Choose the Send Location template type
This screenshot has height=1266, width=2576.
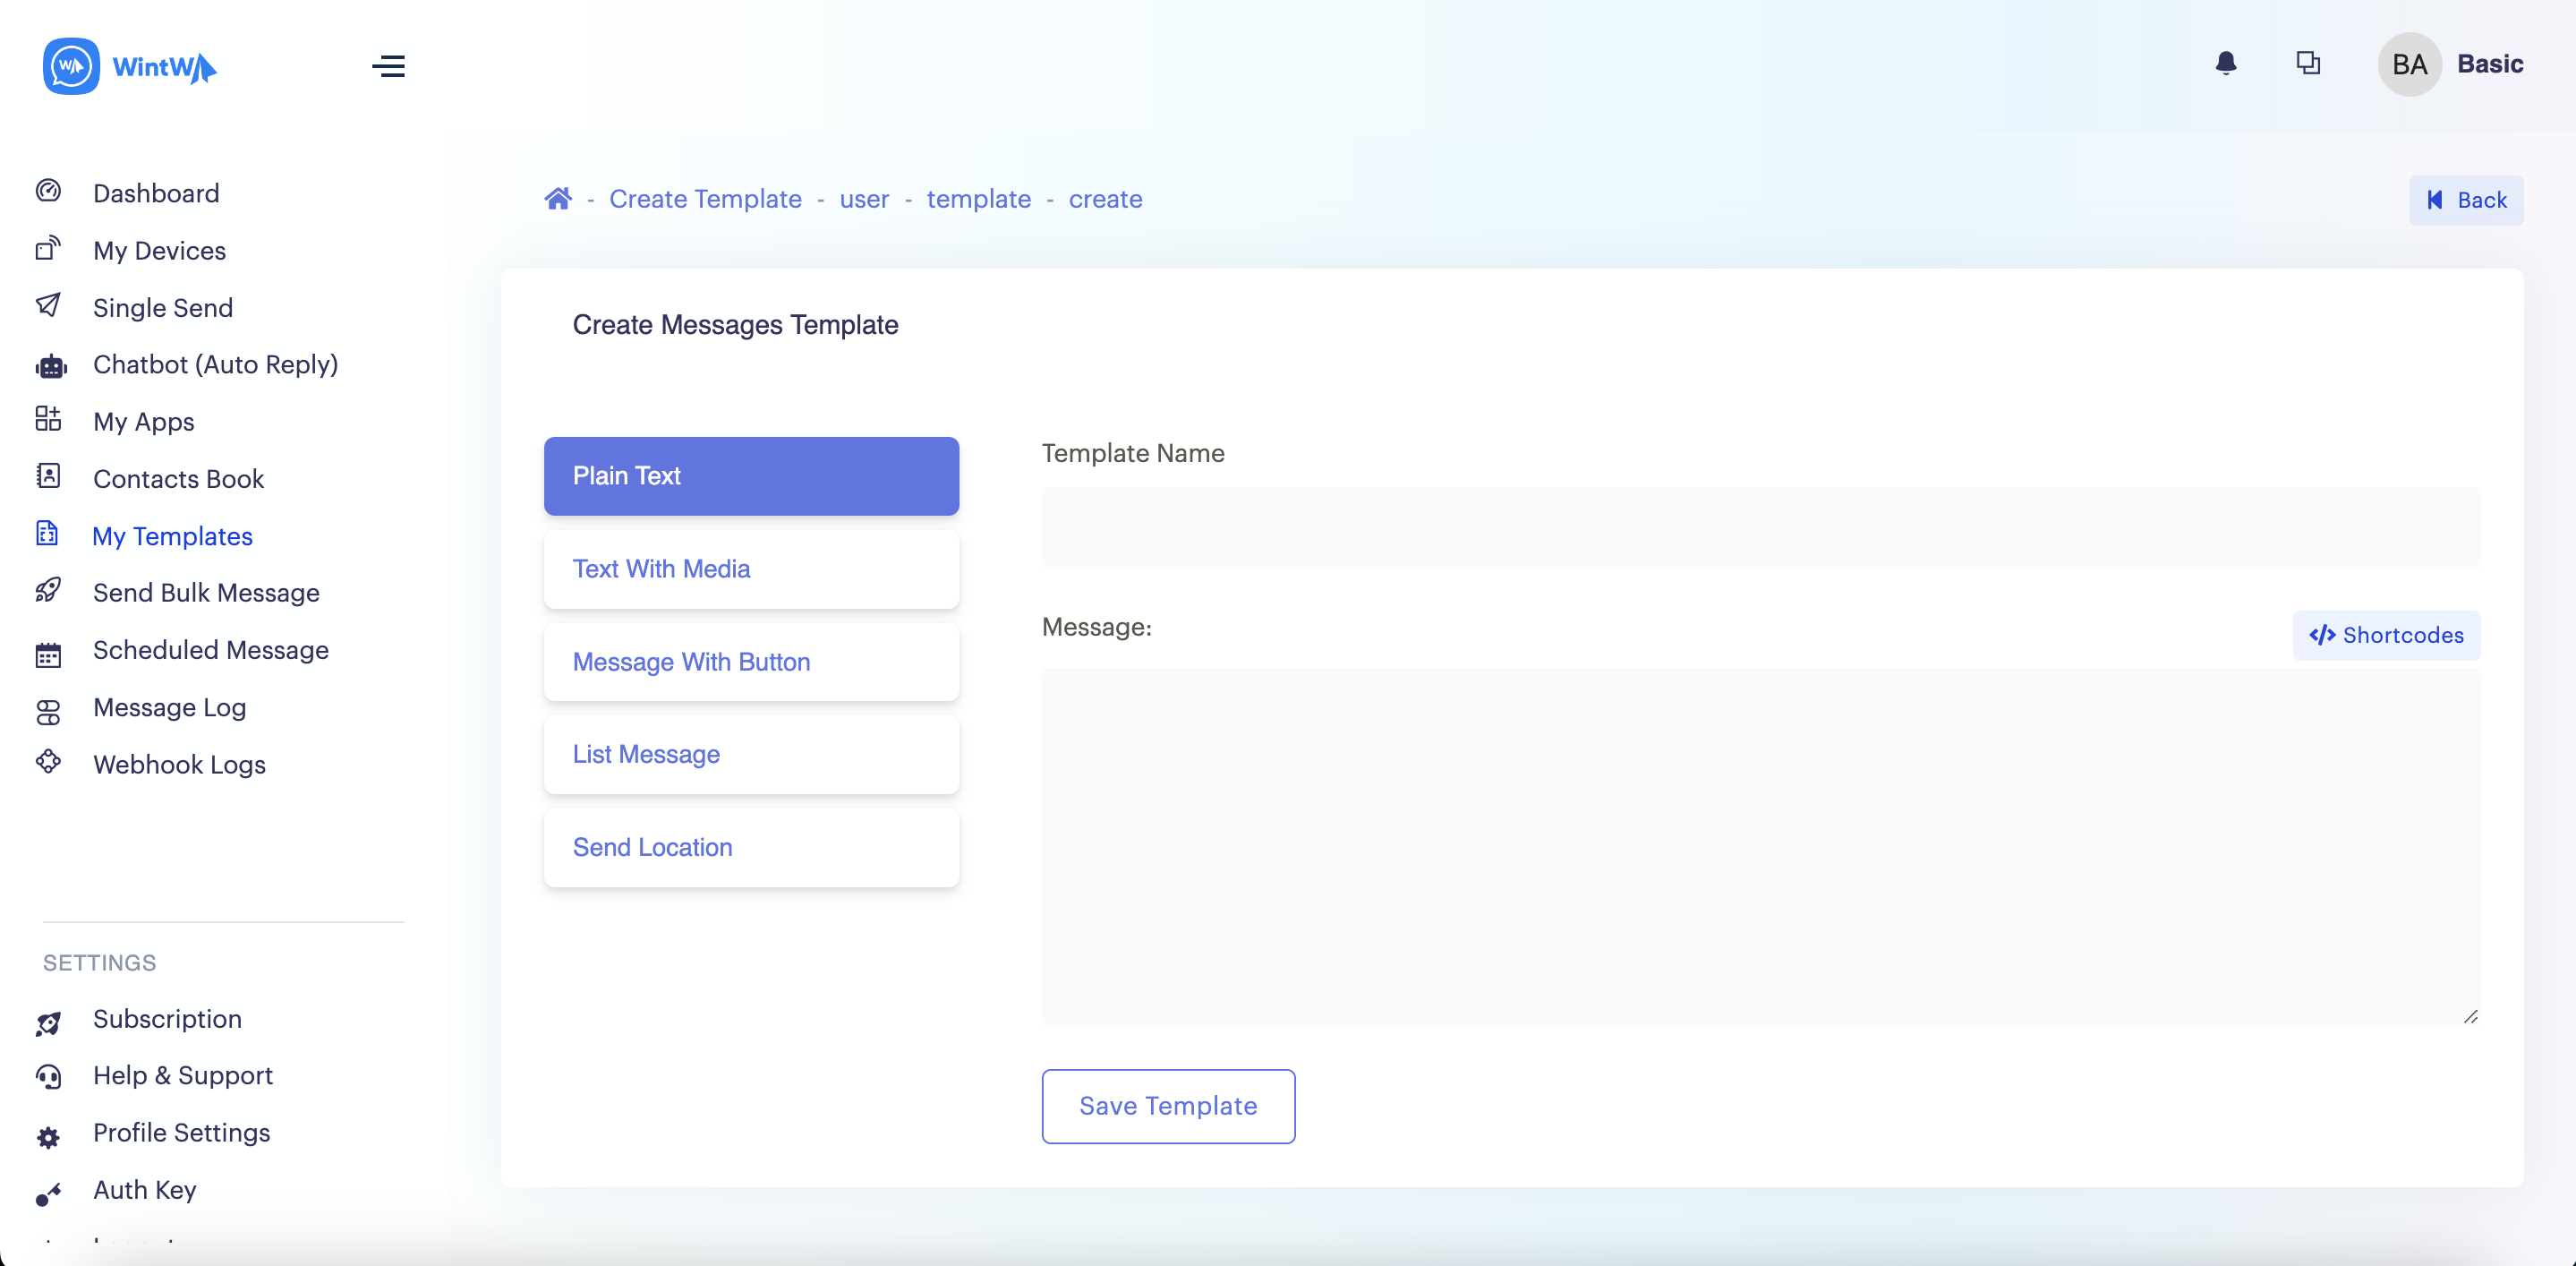[x=751, y=847]
